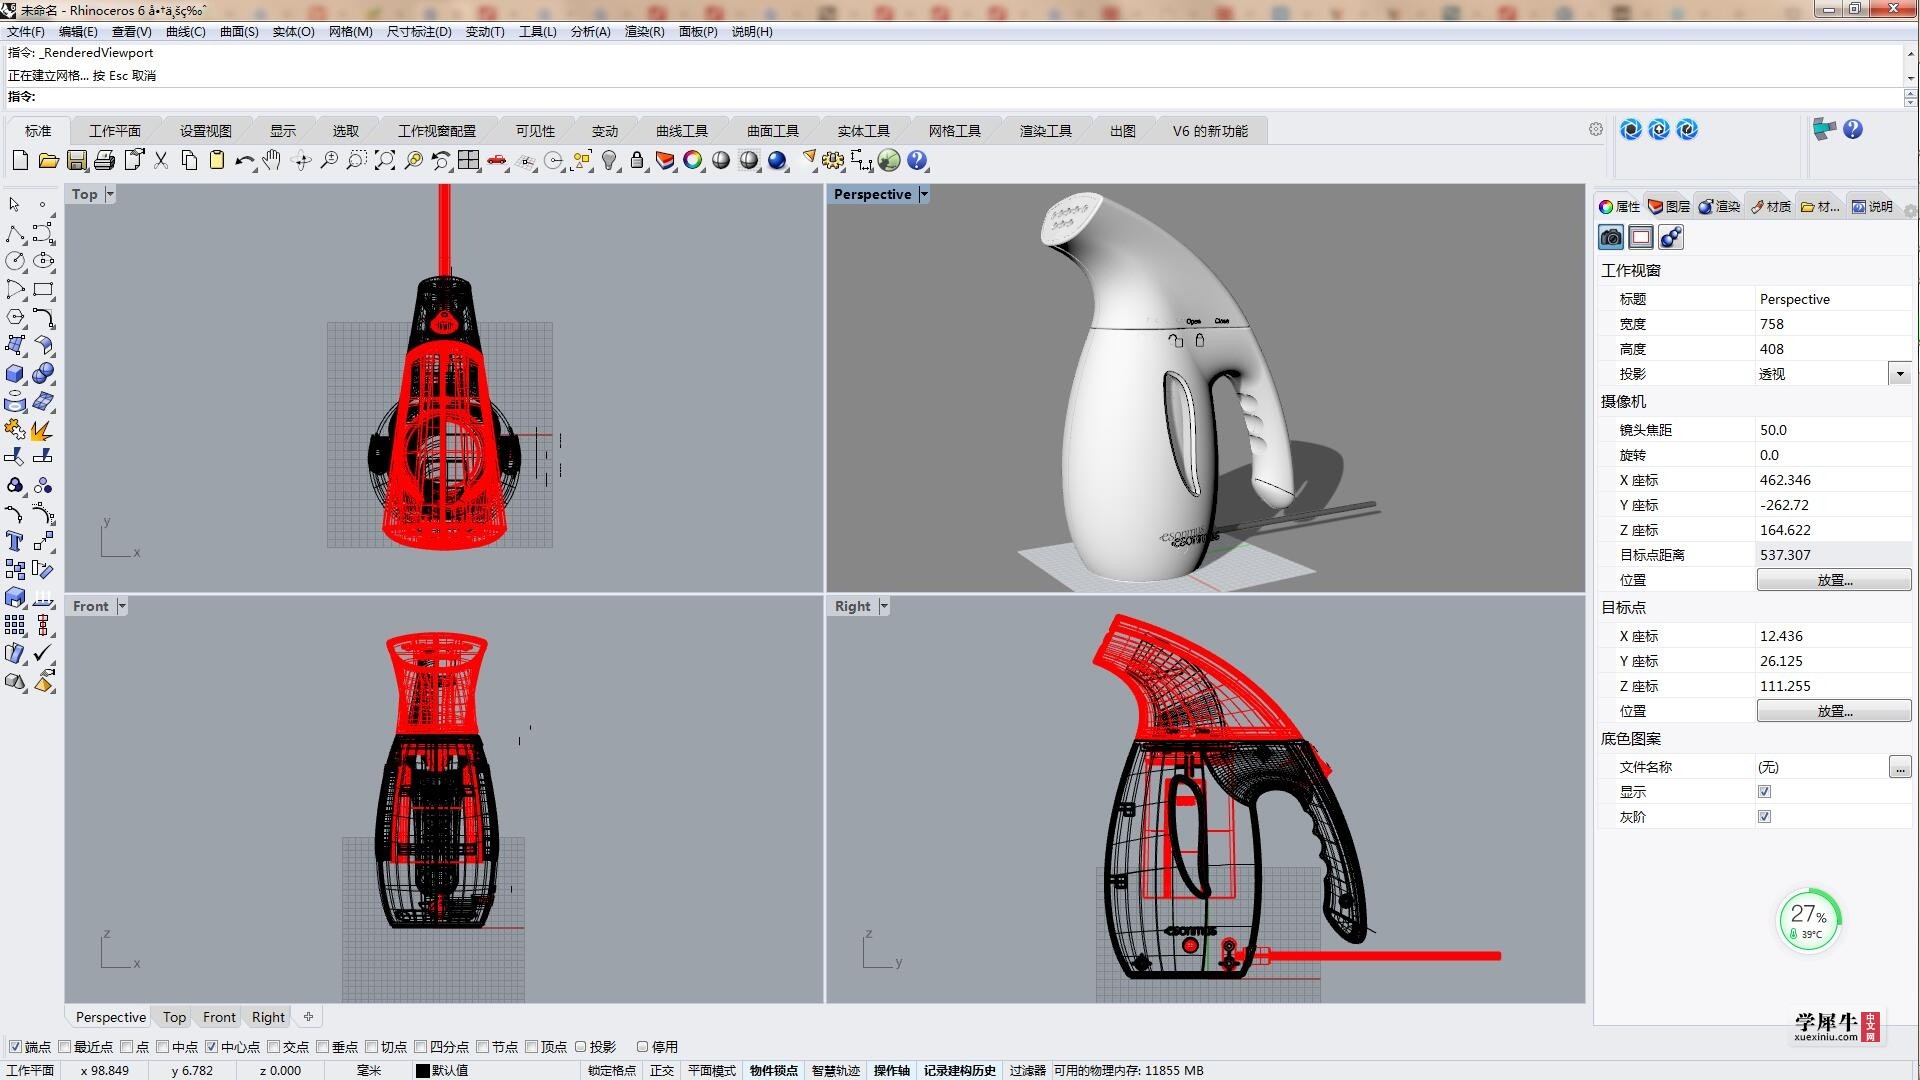
Task: Toggle the 中点 osnap checkbox
Action: [163, 1047]
